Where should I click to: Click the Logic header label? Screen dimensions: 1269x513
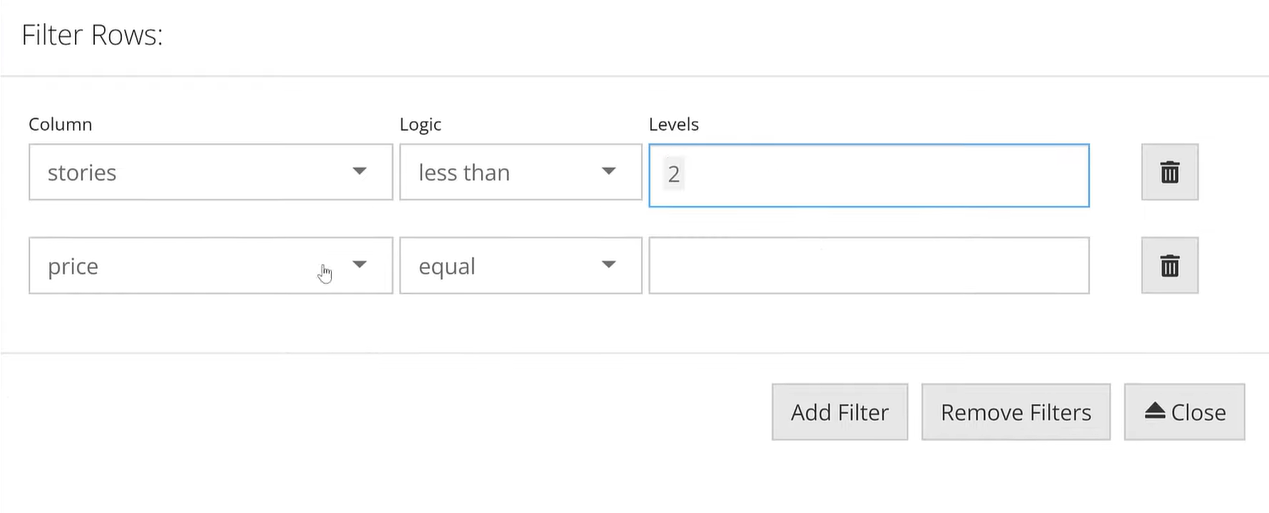[x=420, y=125]
